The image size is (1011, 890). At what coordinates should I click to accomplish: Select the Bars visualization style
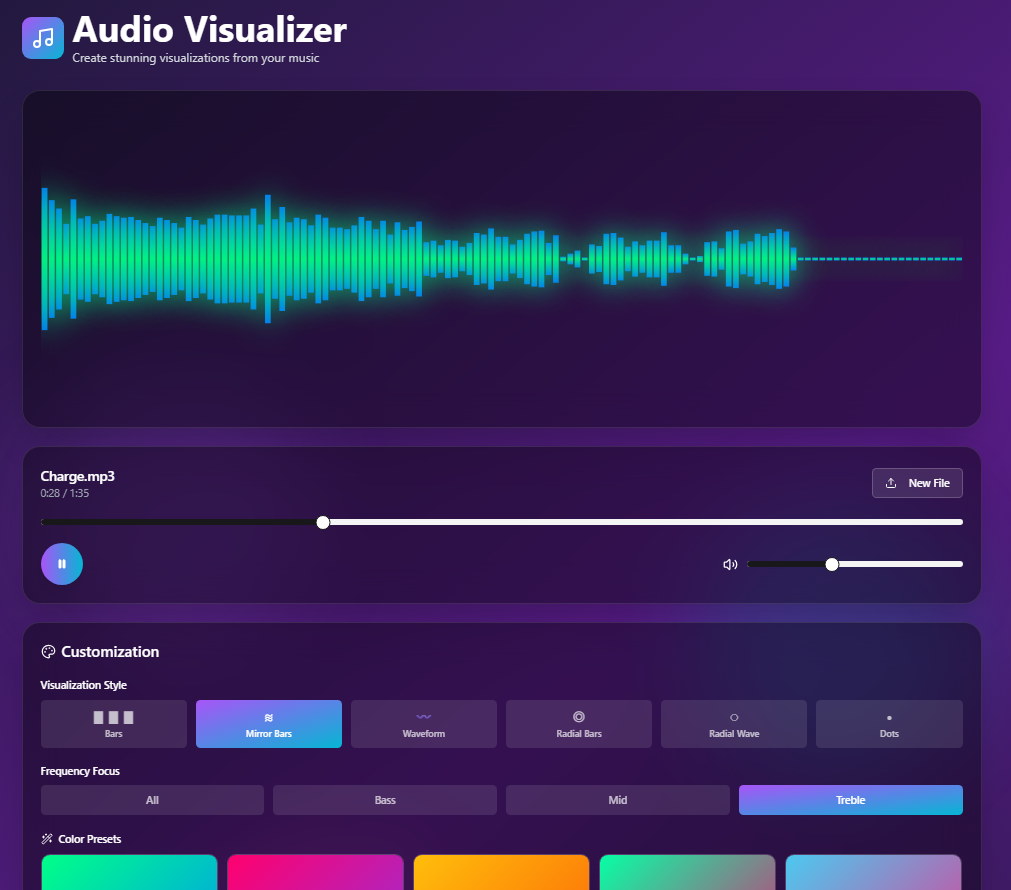tap(113, 724)
